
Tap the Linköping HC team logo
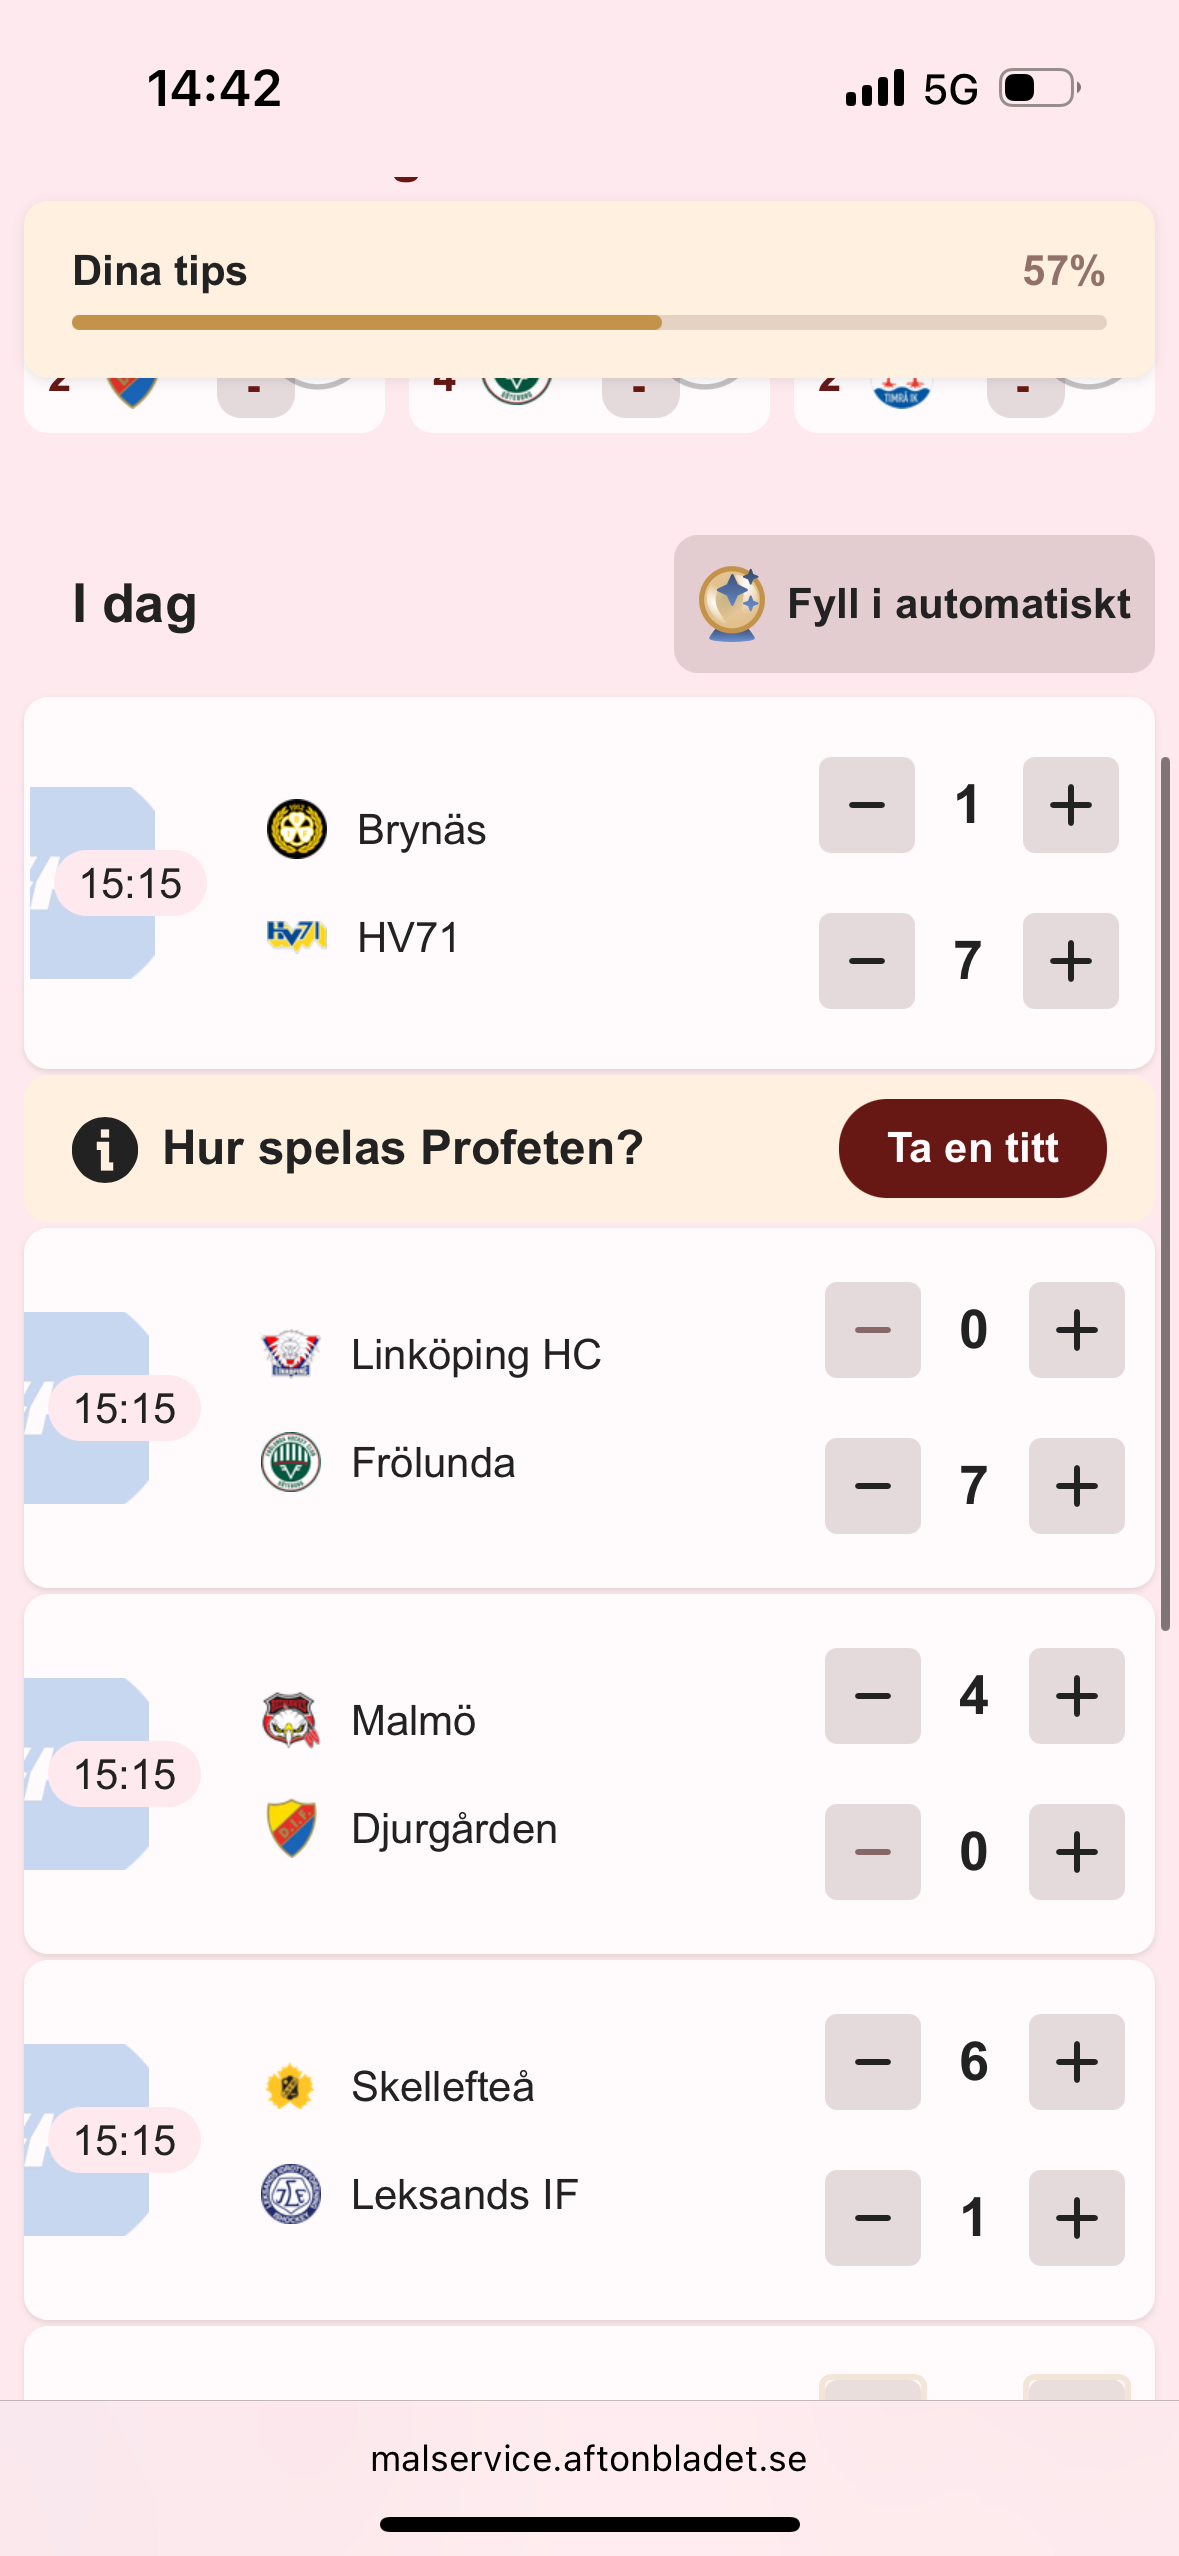[x=291, y=1354]
